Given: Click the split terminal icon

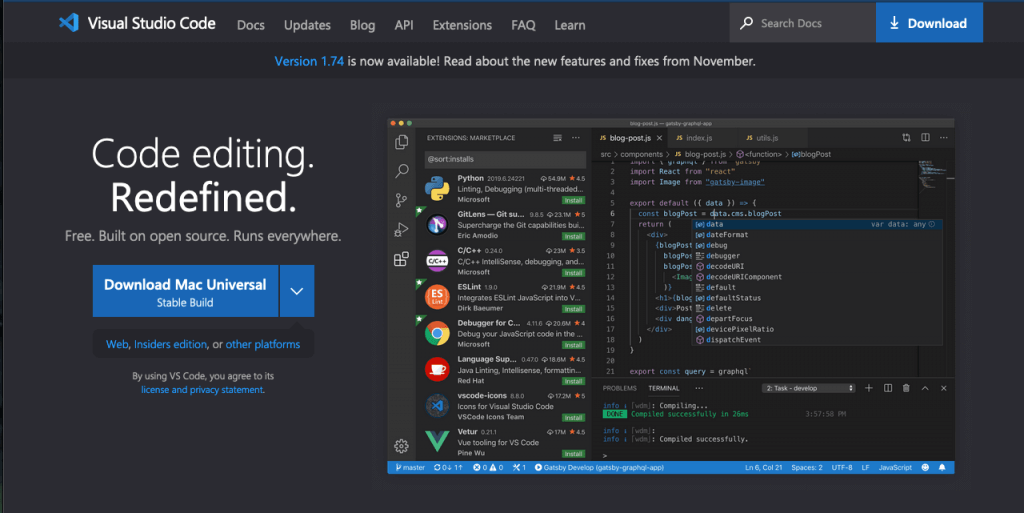Looking at the screenshot, I should coord(888,388).
